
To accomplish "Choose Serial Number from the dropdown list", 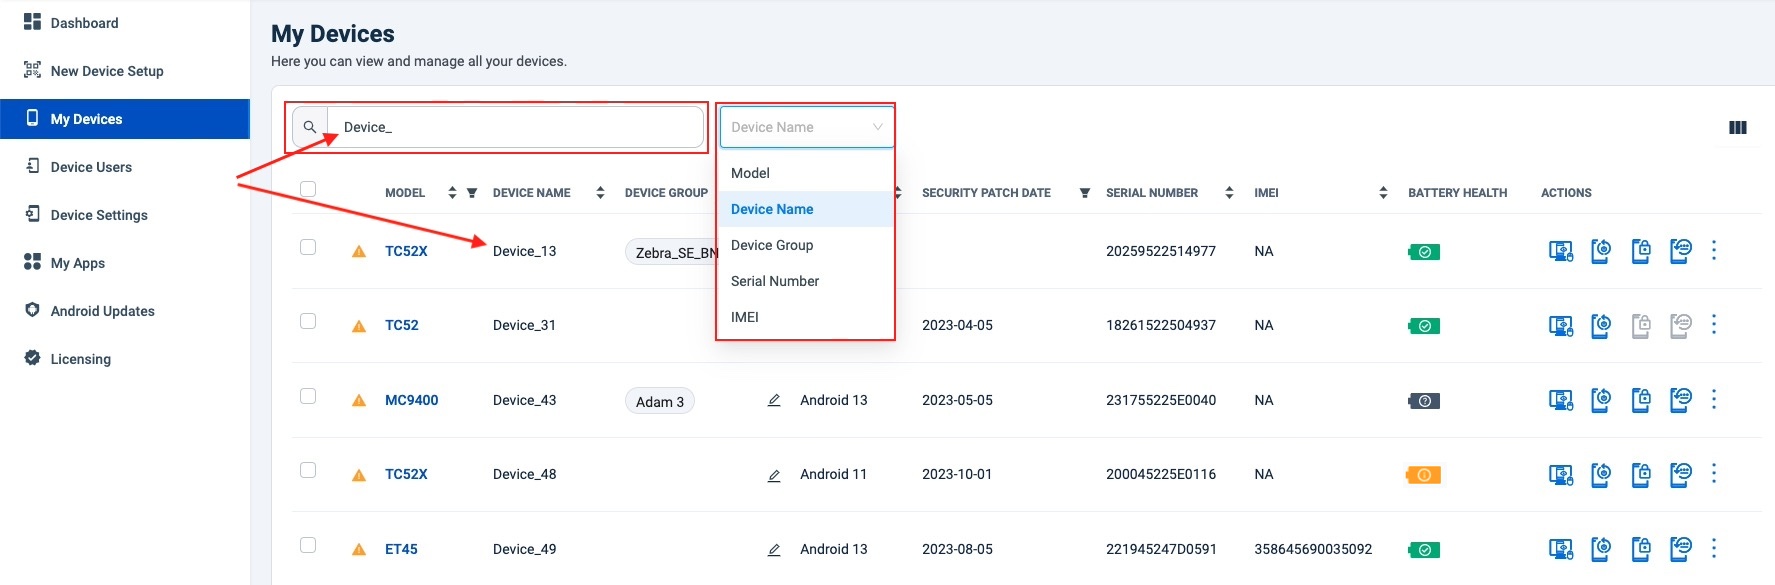I will point(775,281).
